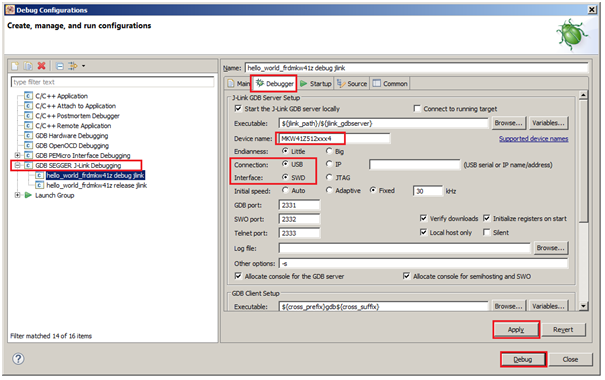
Task: Click the configuration Name field
Action: (416, 68)
